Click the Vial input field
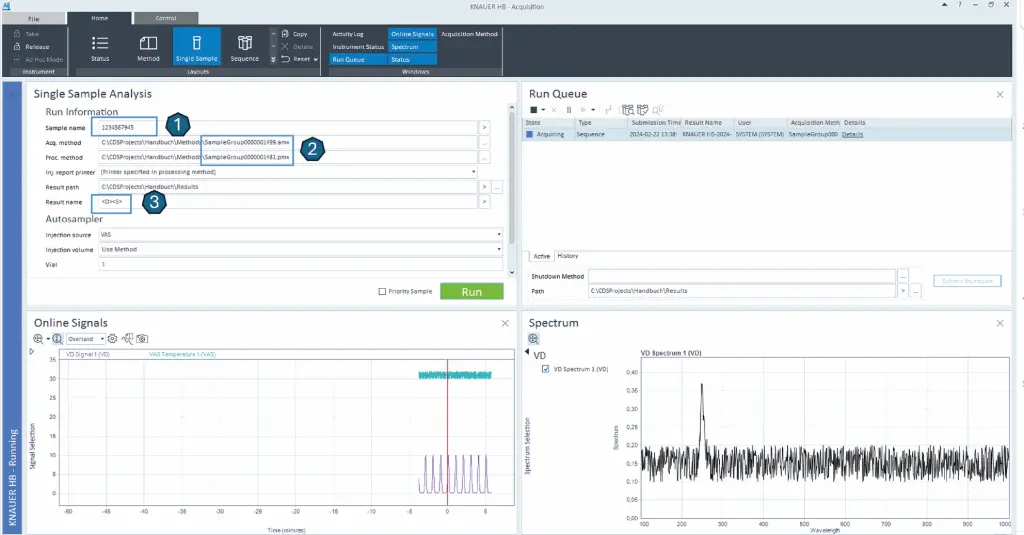The height and width of the screenshot is (535, 1024). click(x=300, y=265)
